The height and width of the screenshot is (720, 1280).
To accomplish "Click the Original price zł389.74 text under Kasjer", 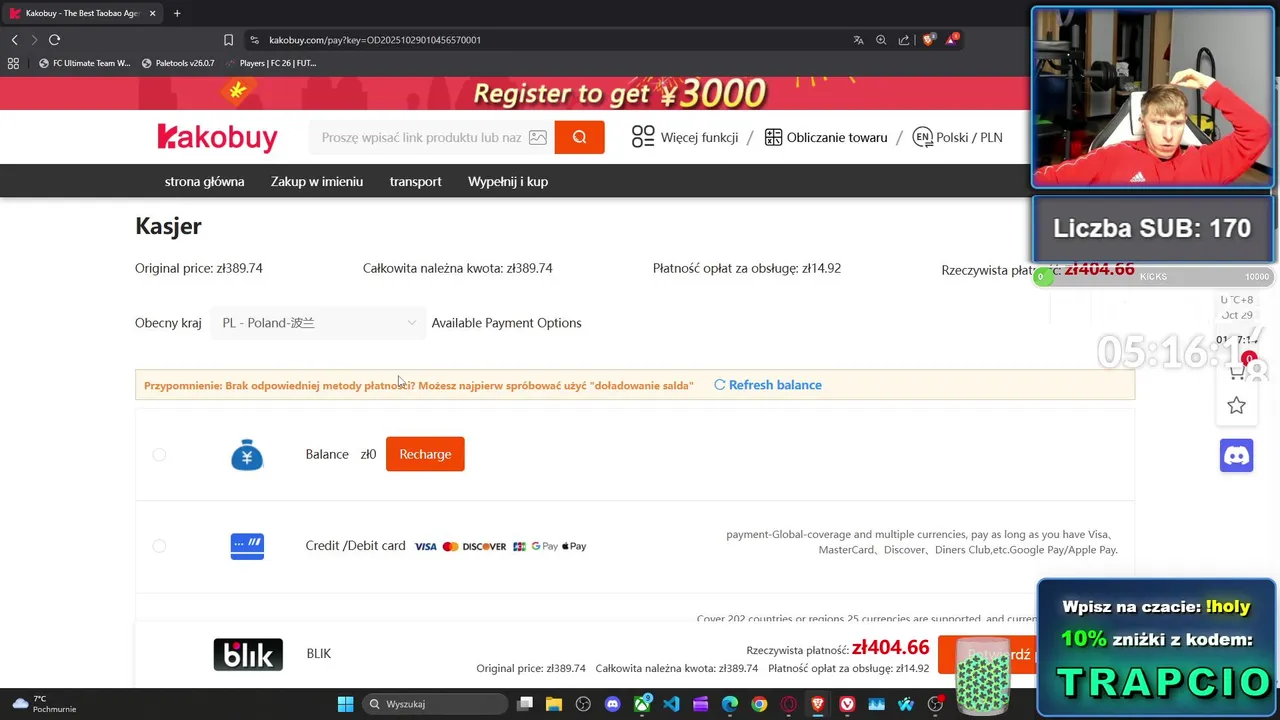I will click(x=199, y=268).
